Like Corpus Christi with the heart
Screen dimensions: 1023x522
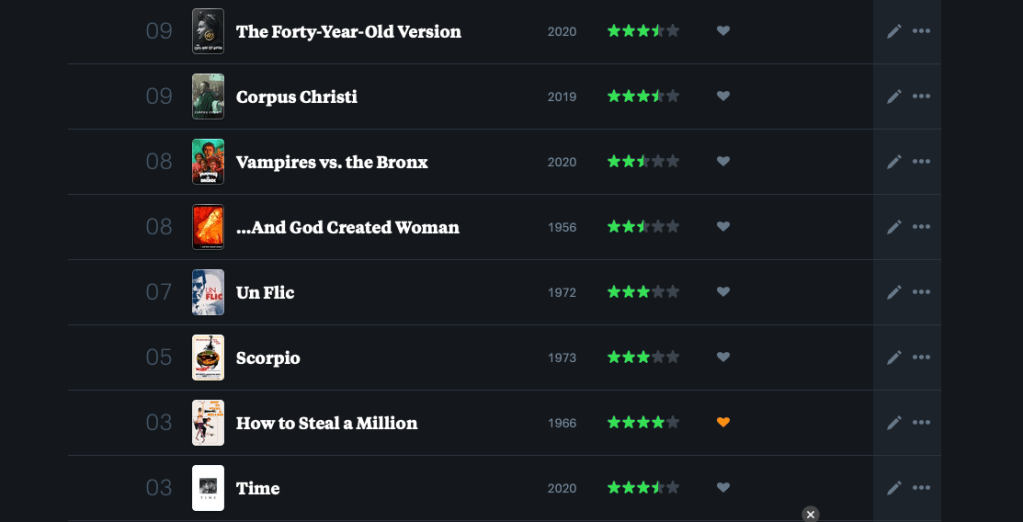[x=723, y=96]
